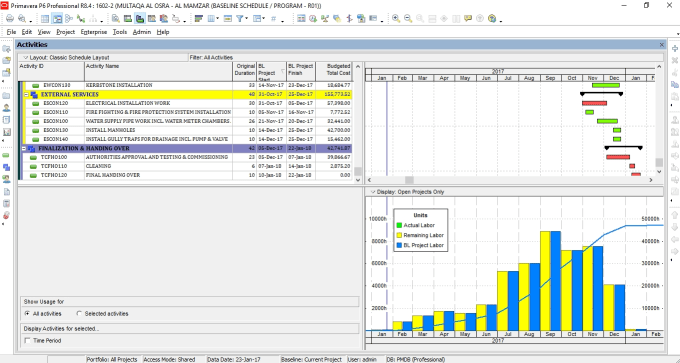The width and height of the screenshot is (680, 363).
Task: Click the yellow notebook hint icon
Action: 468,19
